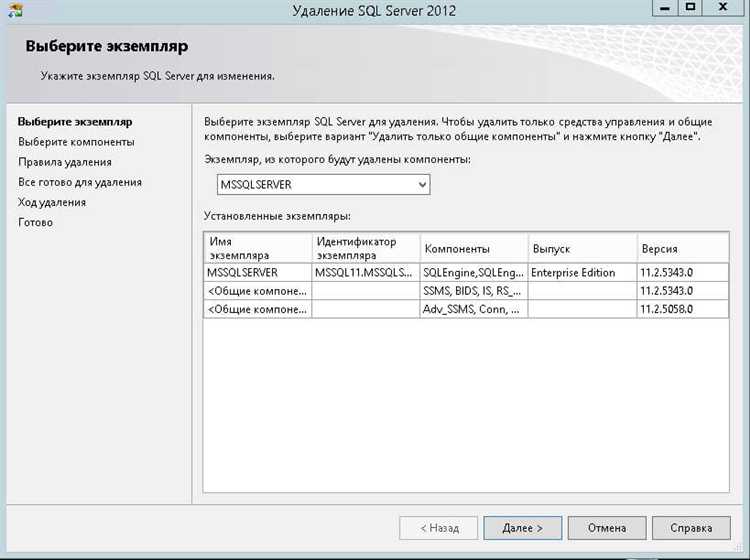Image resolution: width=750 pixels, height=560 pixels.
Task: Sort by the Имя экземпляра column header
Action: (258, 248)
